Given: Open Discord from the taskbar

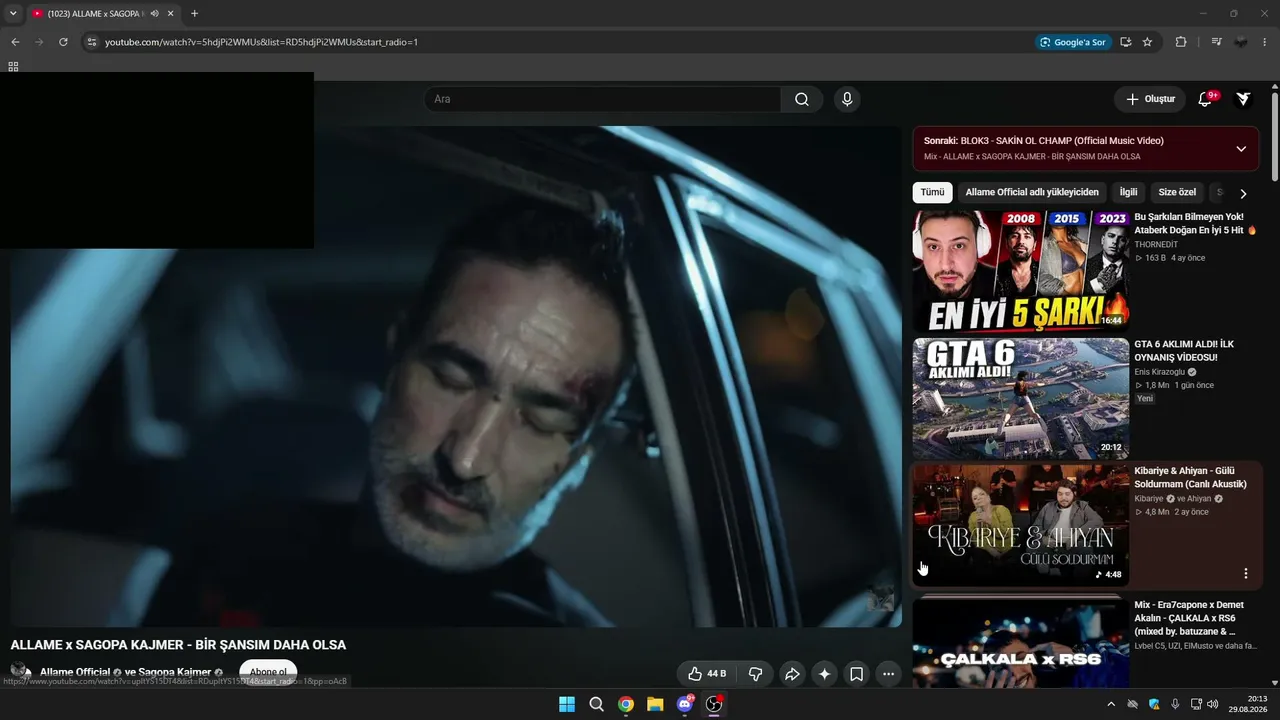Looking at the screenshot, I should [x=685, y=704].
